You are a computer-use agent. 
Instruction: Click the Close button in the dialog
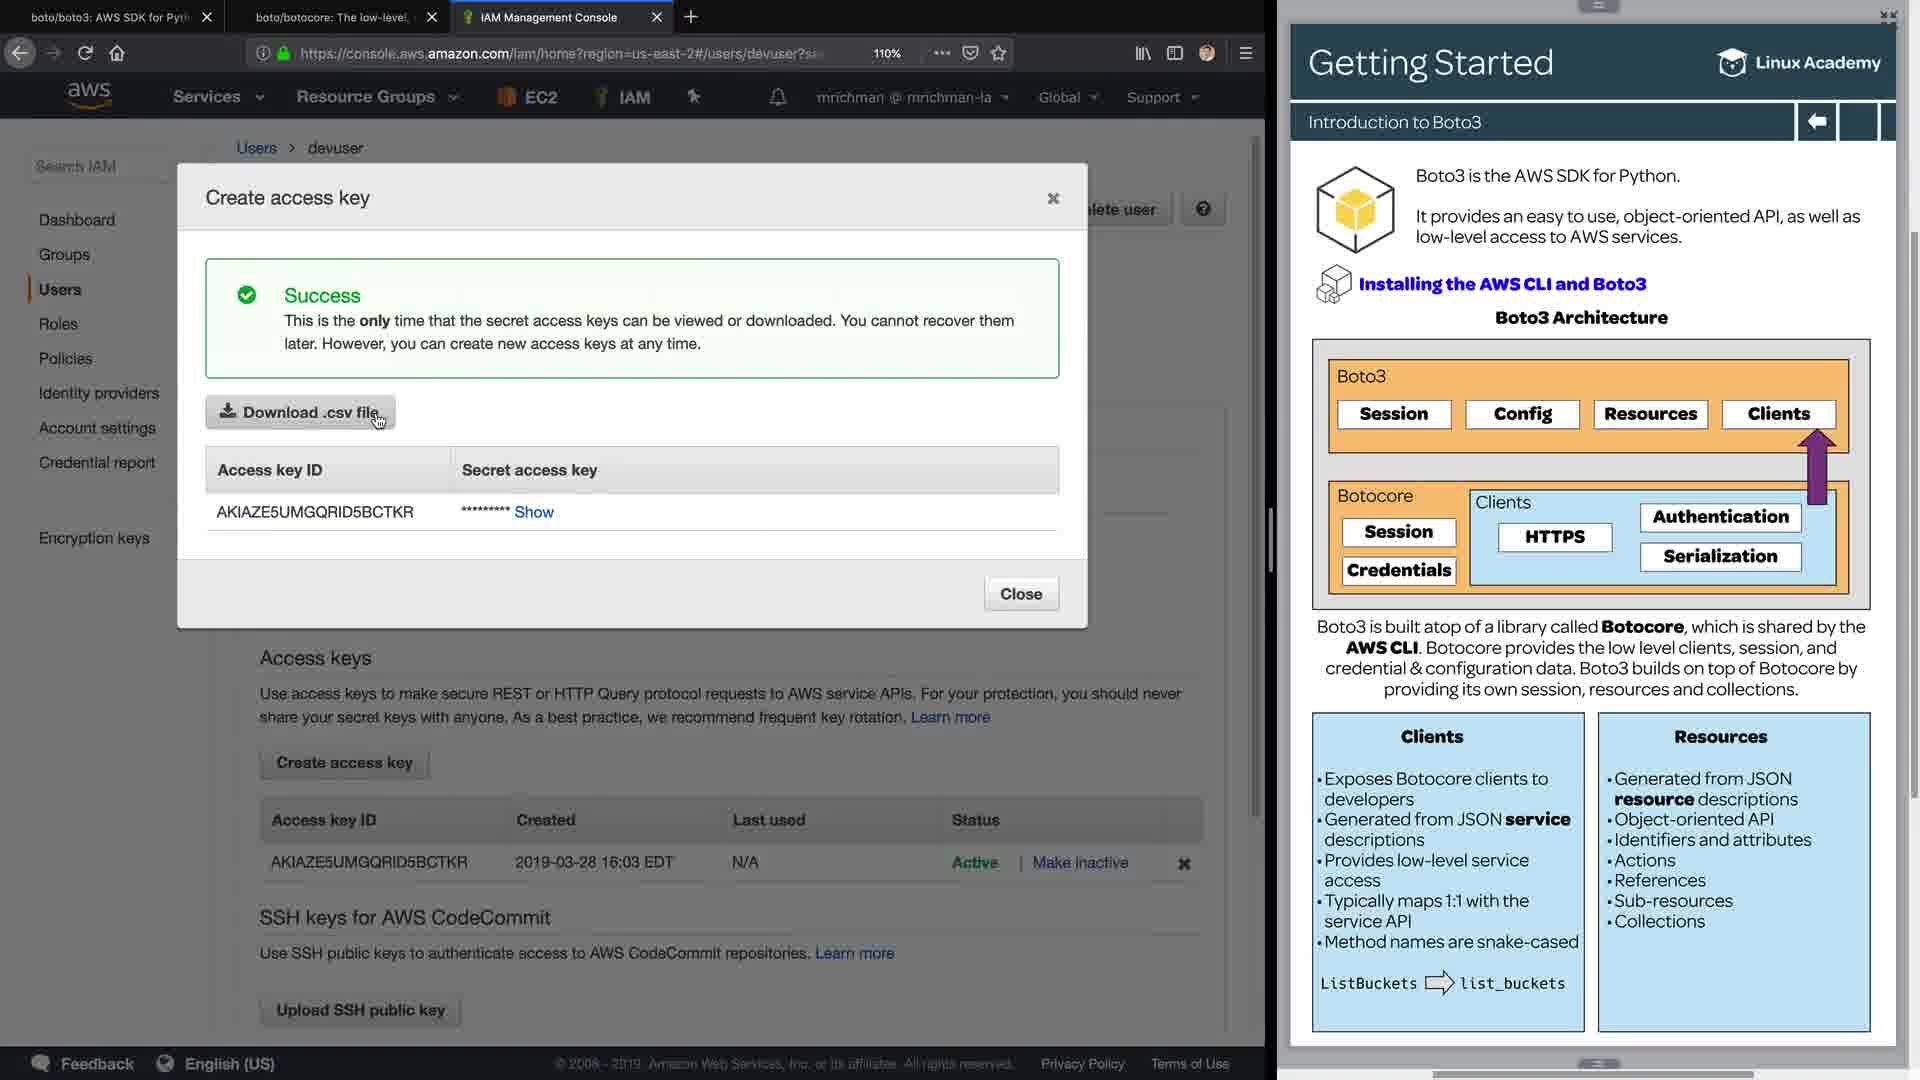point(1021,594)
